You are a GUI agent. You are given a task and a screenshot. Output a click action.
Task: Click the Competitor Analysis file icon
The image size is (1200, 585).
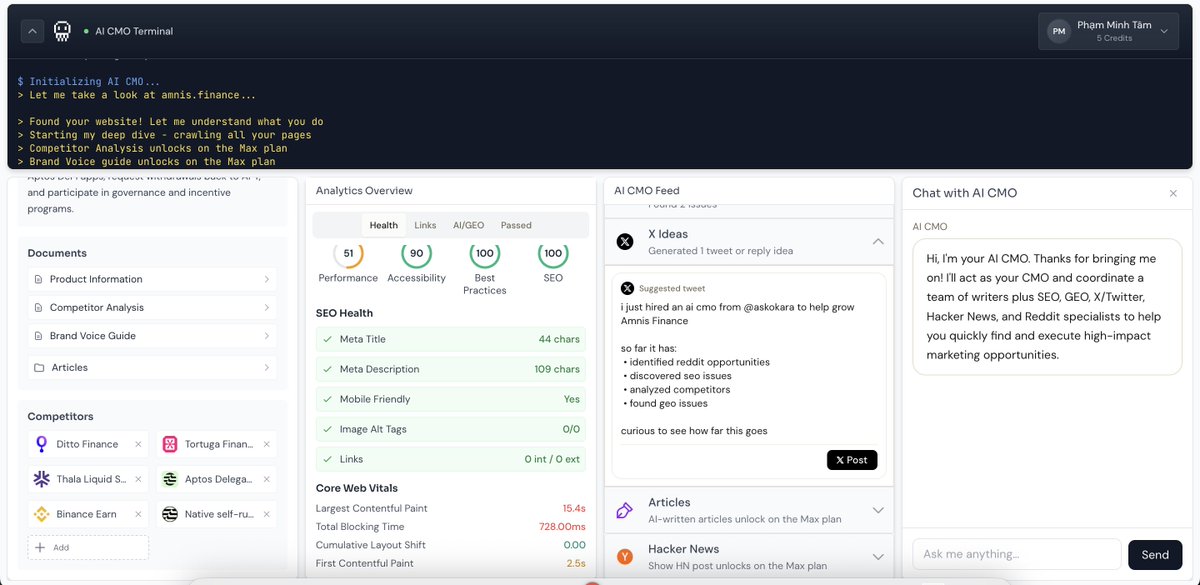click(x=39, y=308)
